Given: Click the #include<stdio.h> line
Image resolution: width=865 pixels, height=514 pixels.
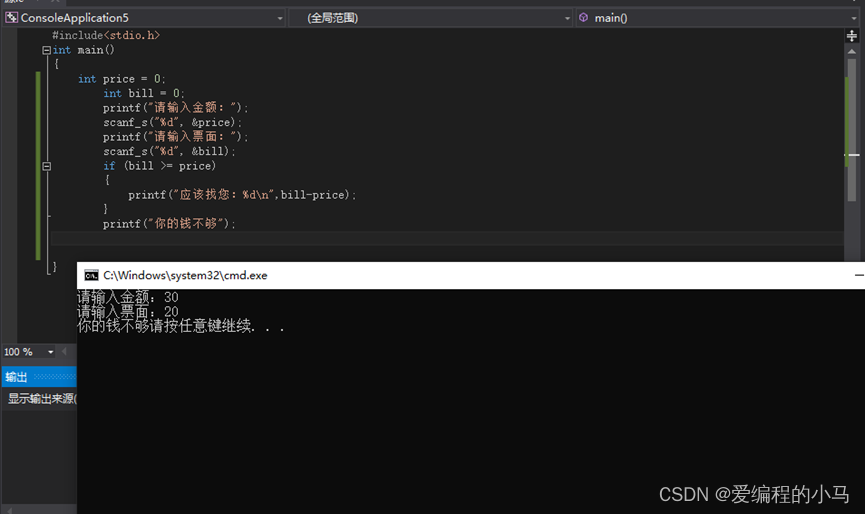Looking at the screenshot, I should pos(106,35).
